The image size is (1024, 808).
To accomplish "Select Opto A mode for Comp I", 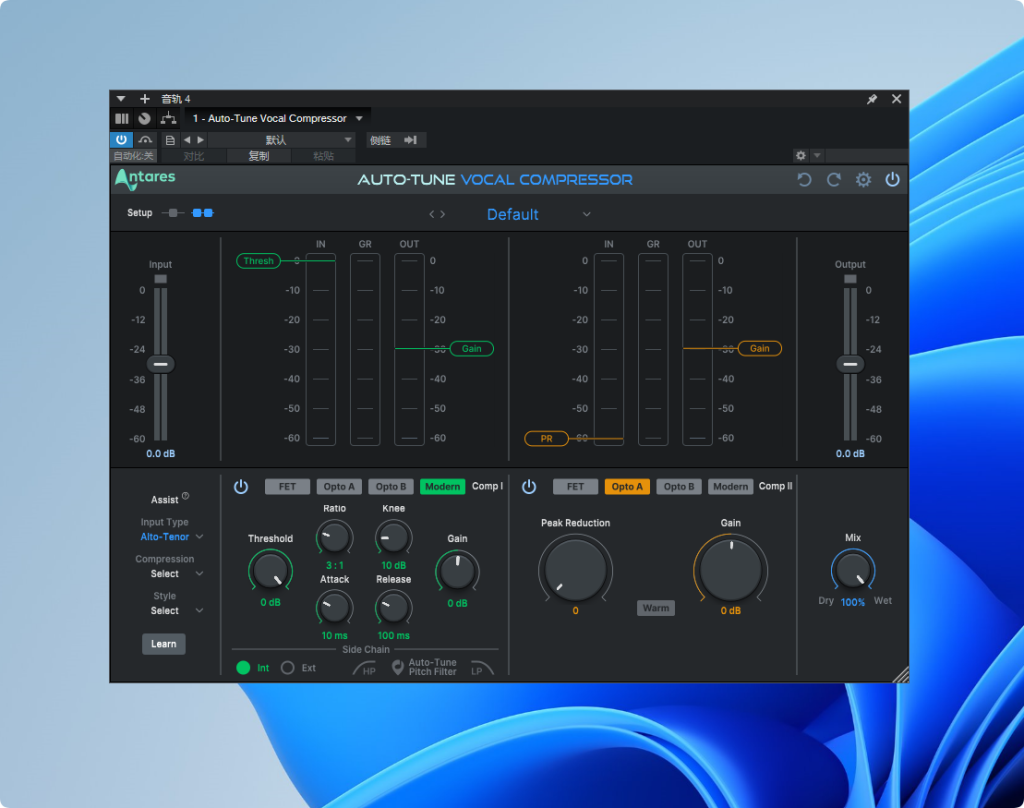I will click(339, 487).
